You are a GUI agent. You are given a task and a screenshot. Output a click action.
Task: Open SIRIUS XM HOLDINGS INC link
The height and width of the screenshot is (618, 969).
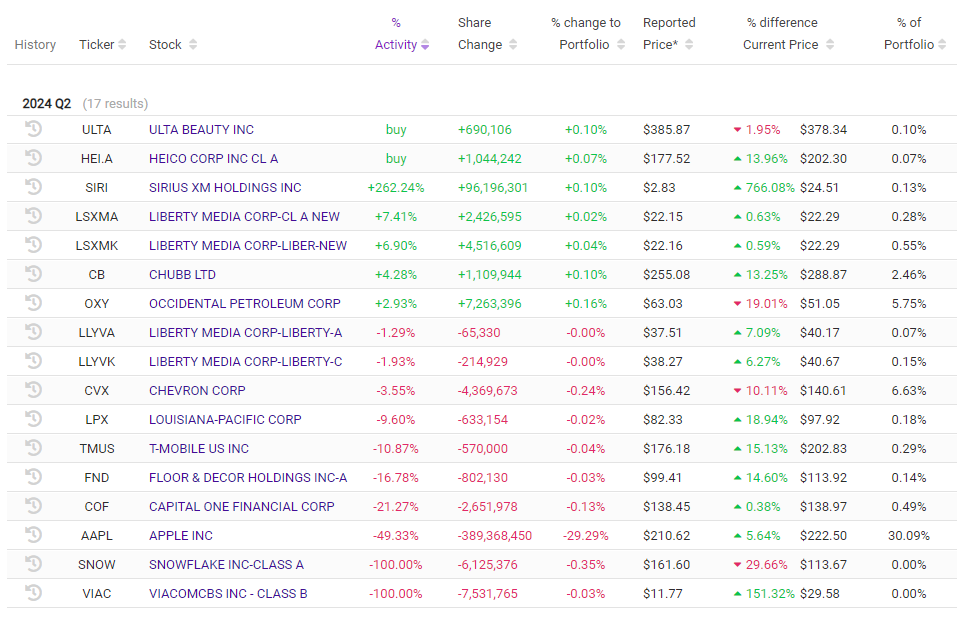pos(225,187)
